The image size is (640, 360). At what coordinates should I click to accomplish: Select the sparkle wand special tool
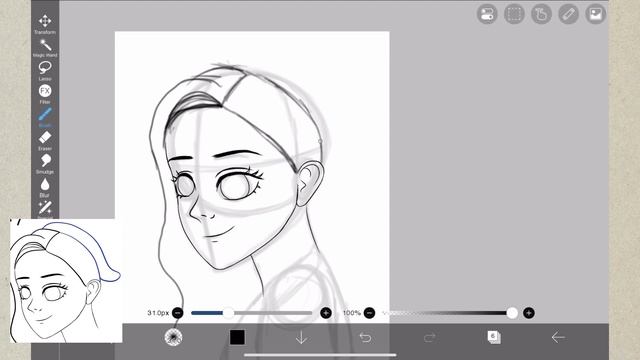[45, 208]
